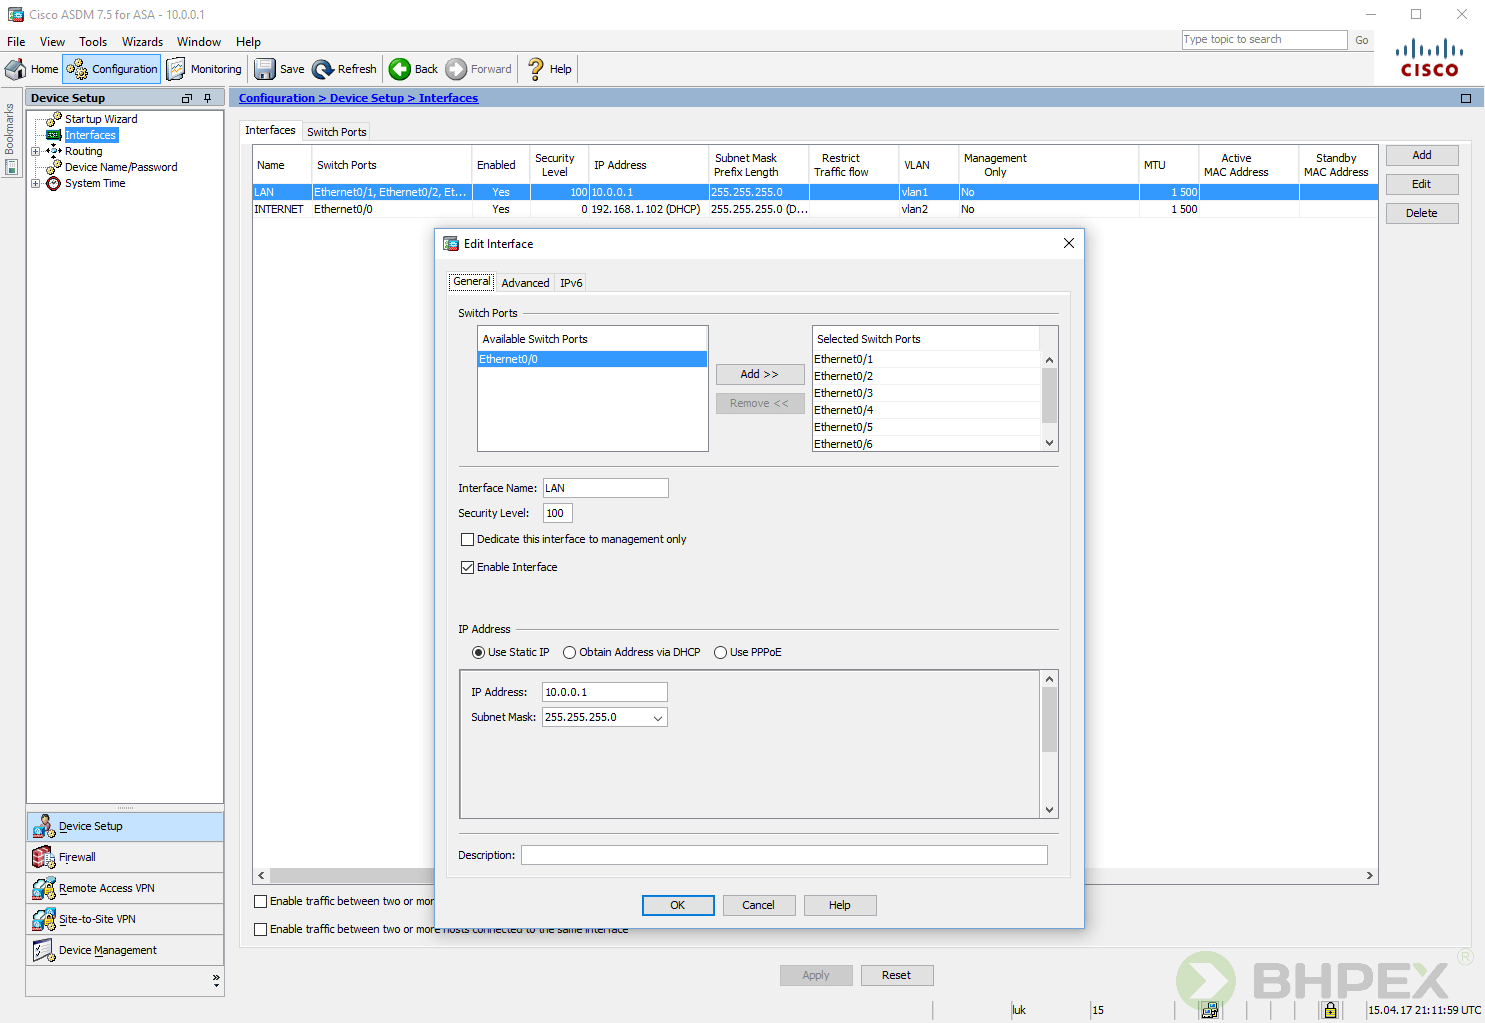1485x1023 pixels.
Task: Click the Help question mark icon
Action: pos(536,69)
